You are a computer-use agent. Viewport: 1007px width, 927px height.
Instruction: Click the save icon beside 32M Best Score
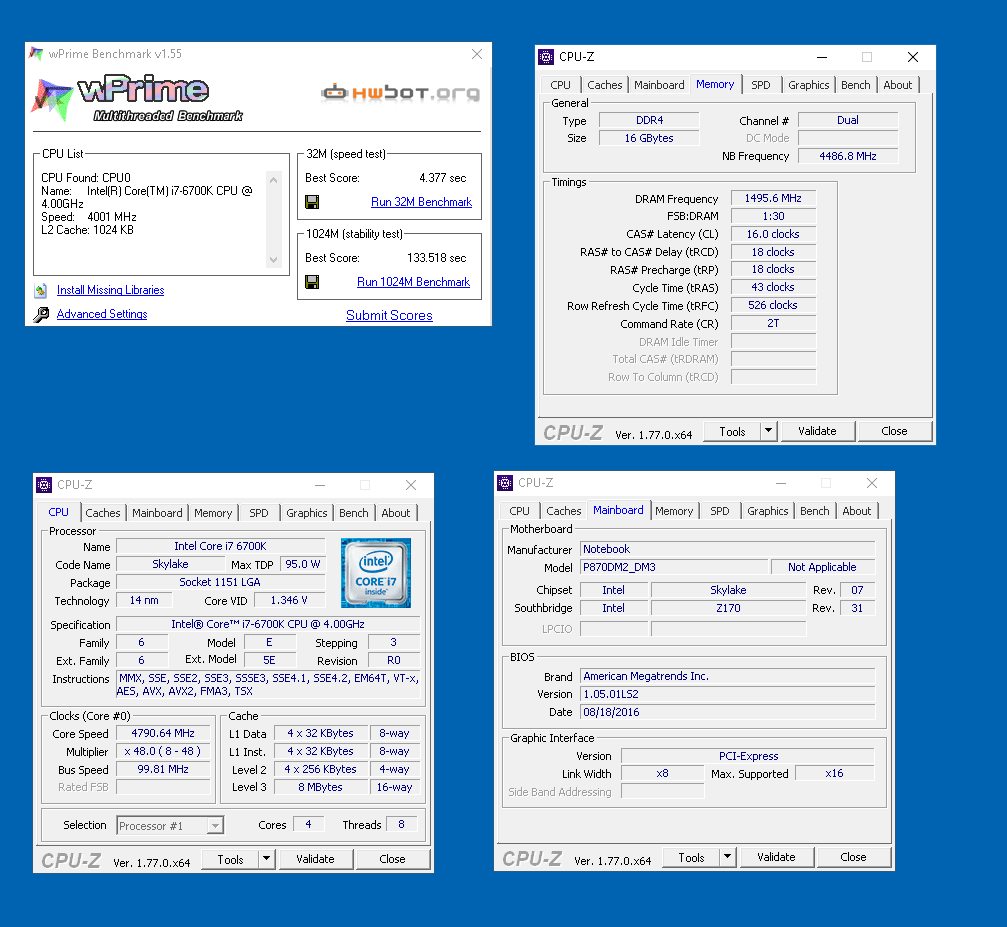tap(312, 202)
